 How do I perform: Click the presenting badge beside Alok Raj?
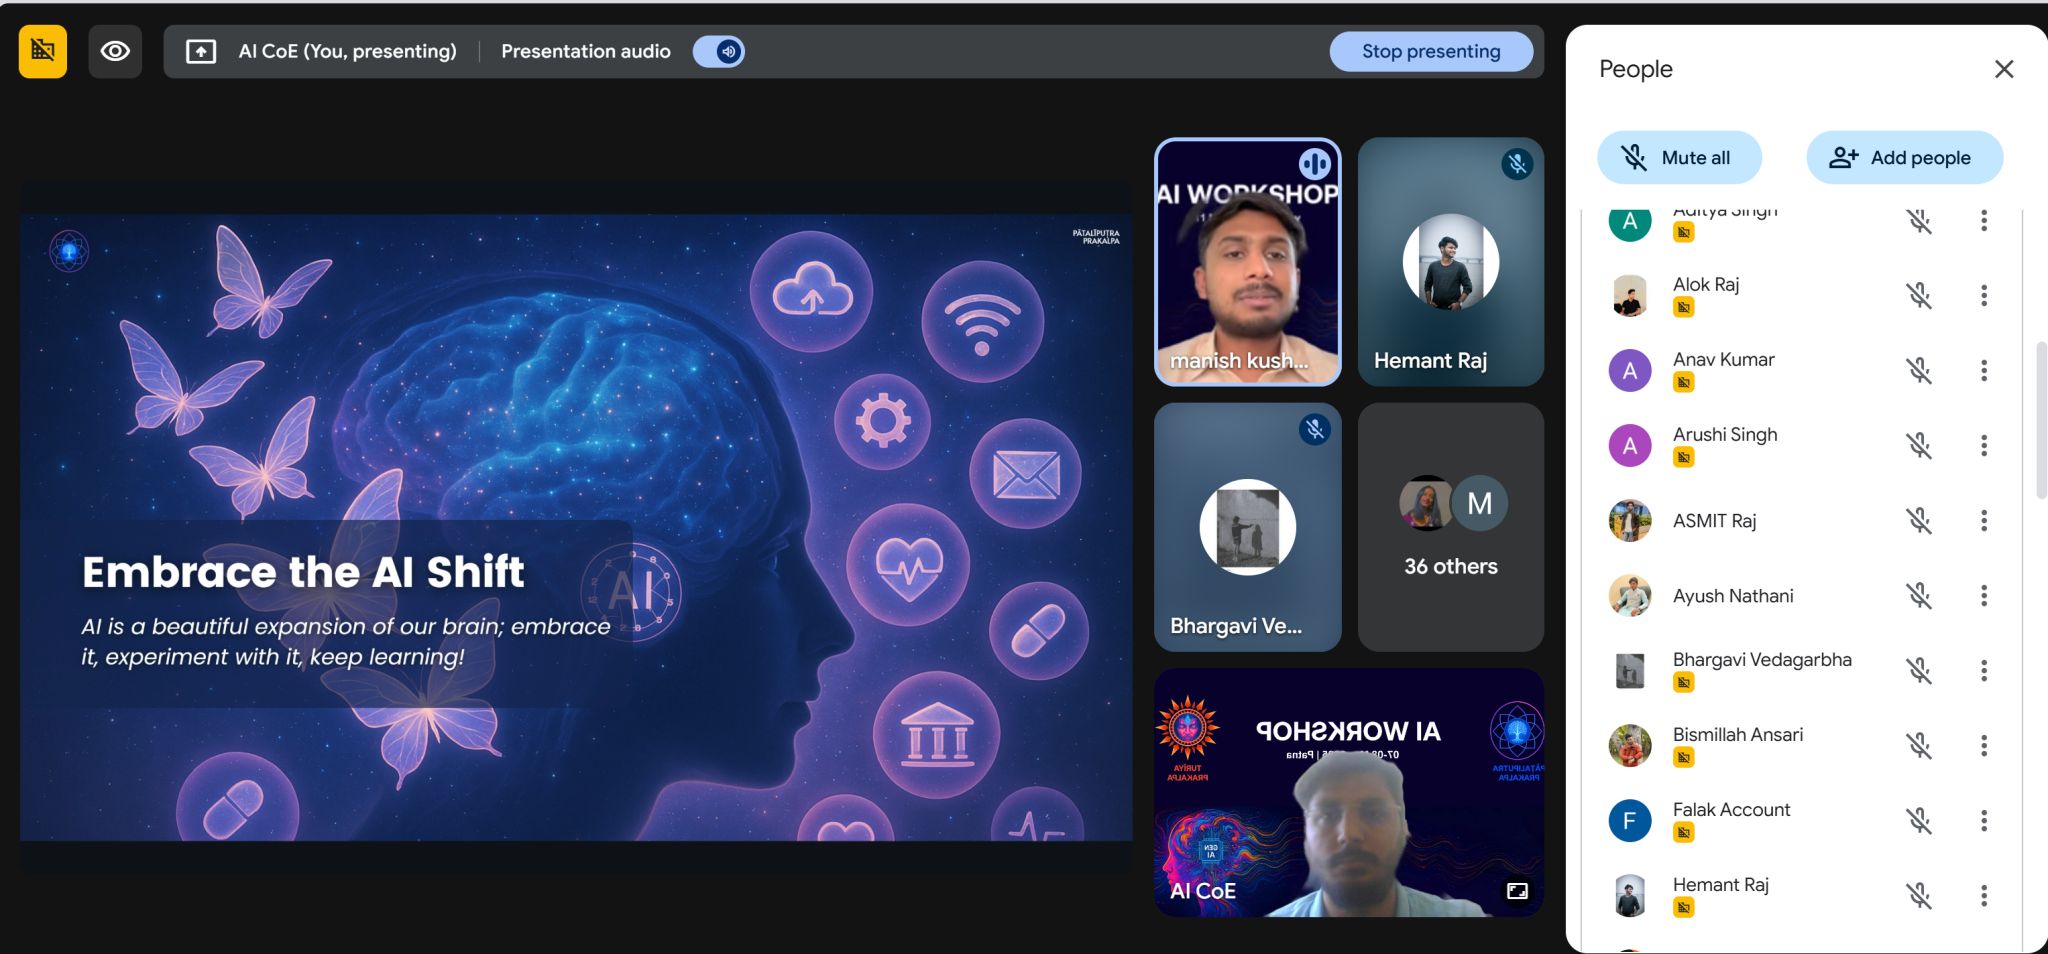tap(1685, 308)
